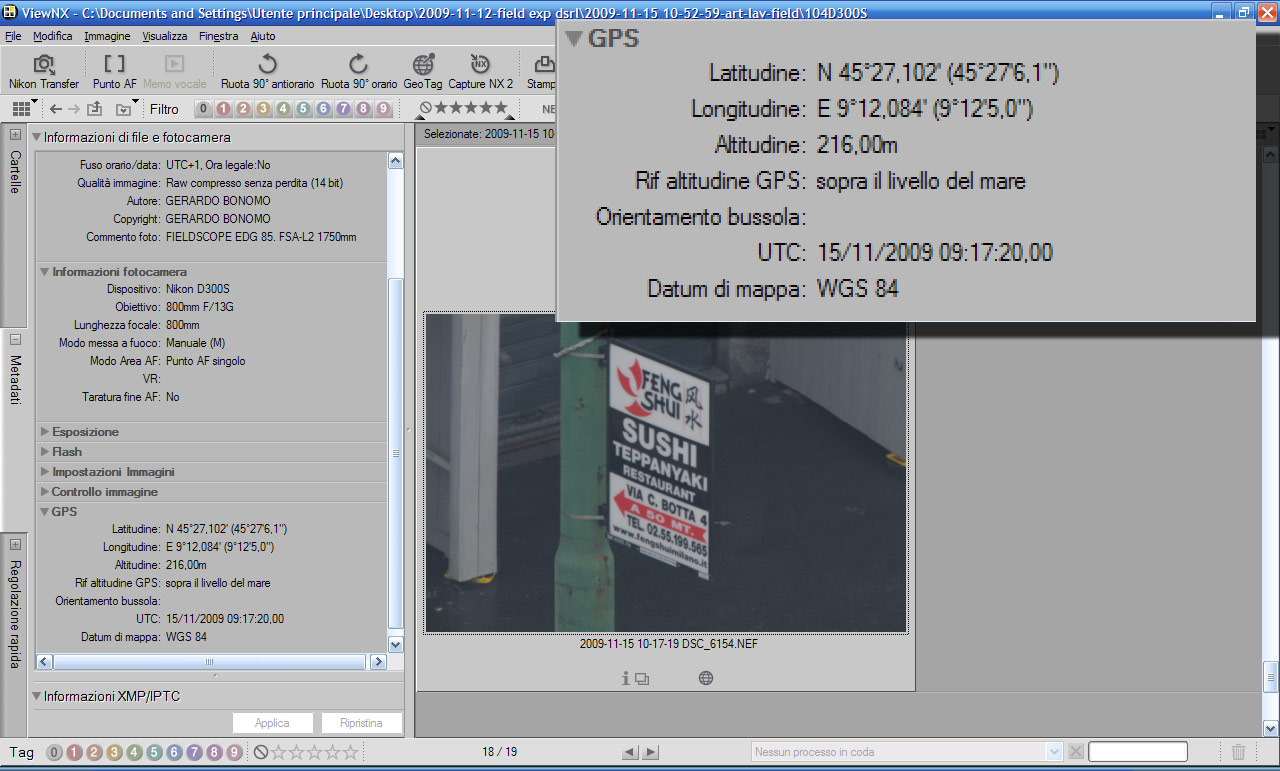The image size is (1280, 771).
Task: Click the 'Autore: GERARDO BONOMO' value
Action: point(218,201)
